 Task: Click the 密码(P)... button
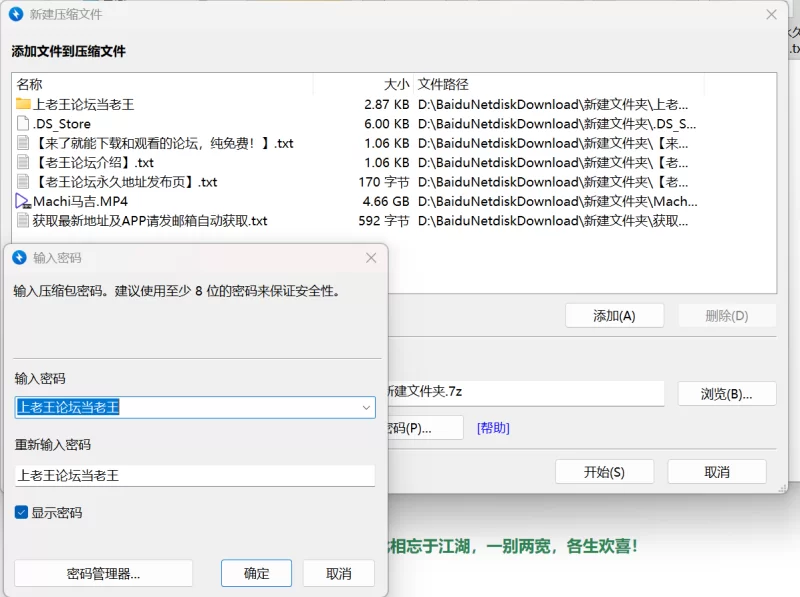pyautogui.click(x=426, y=428)
